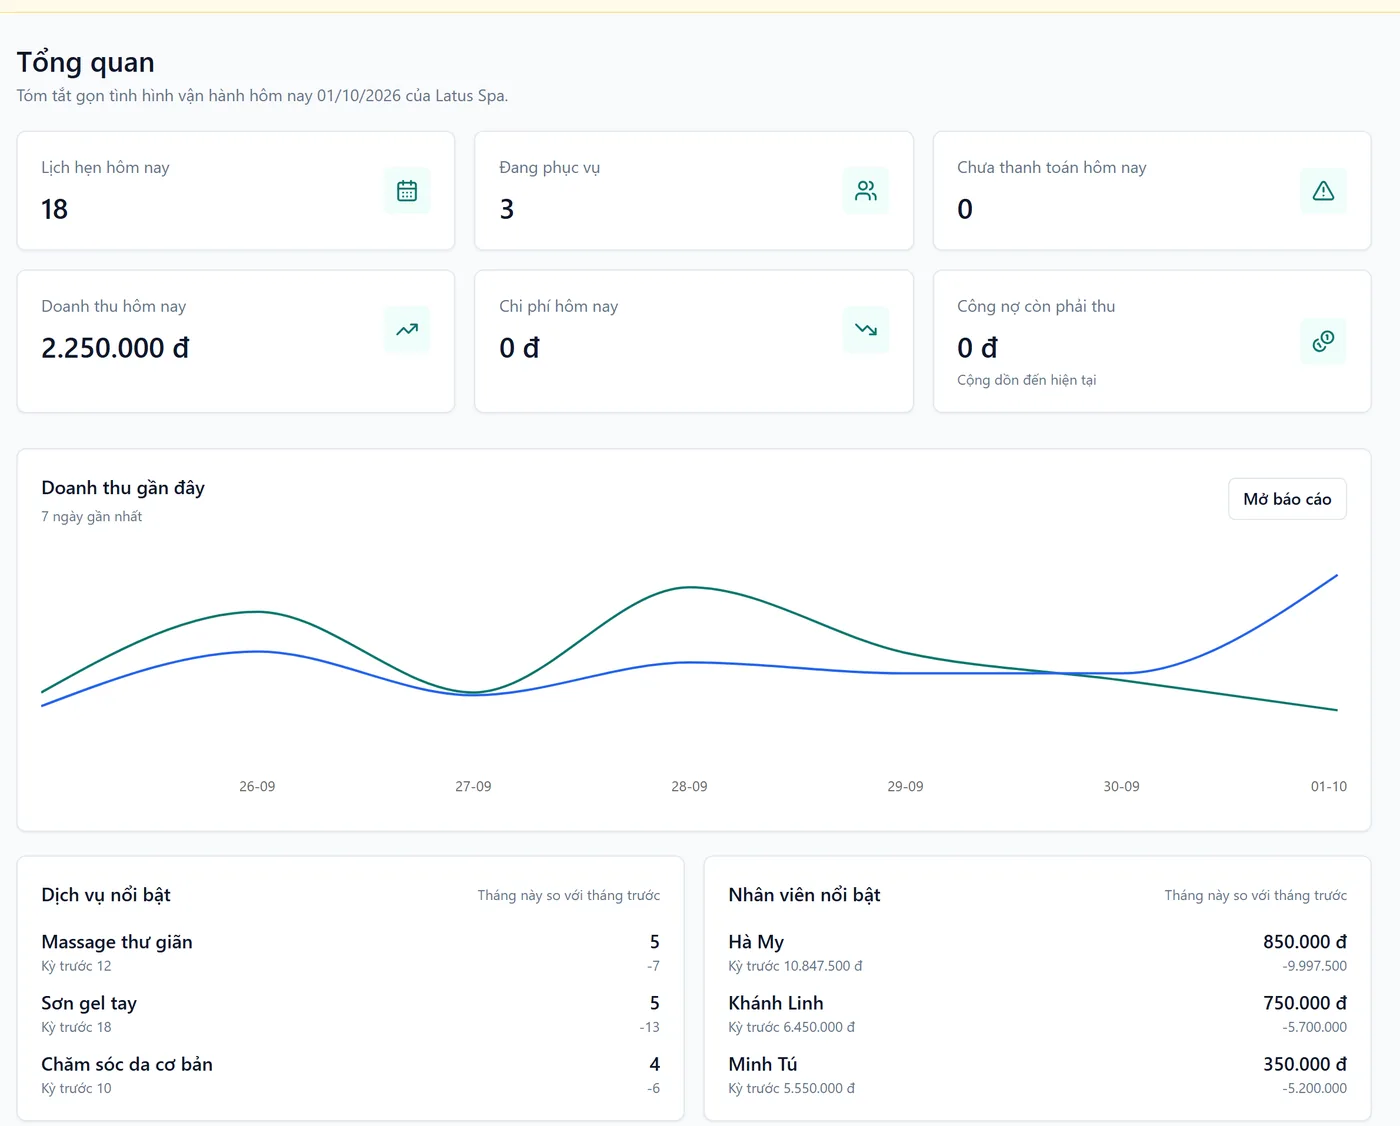Click the Doanh thu hôm nay amount 2.250.000 đ
This screenshot has height=1126, width=1400.
115,348
